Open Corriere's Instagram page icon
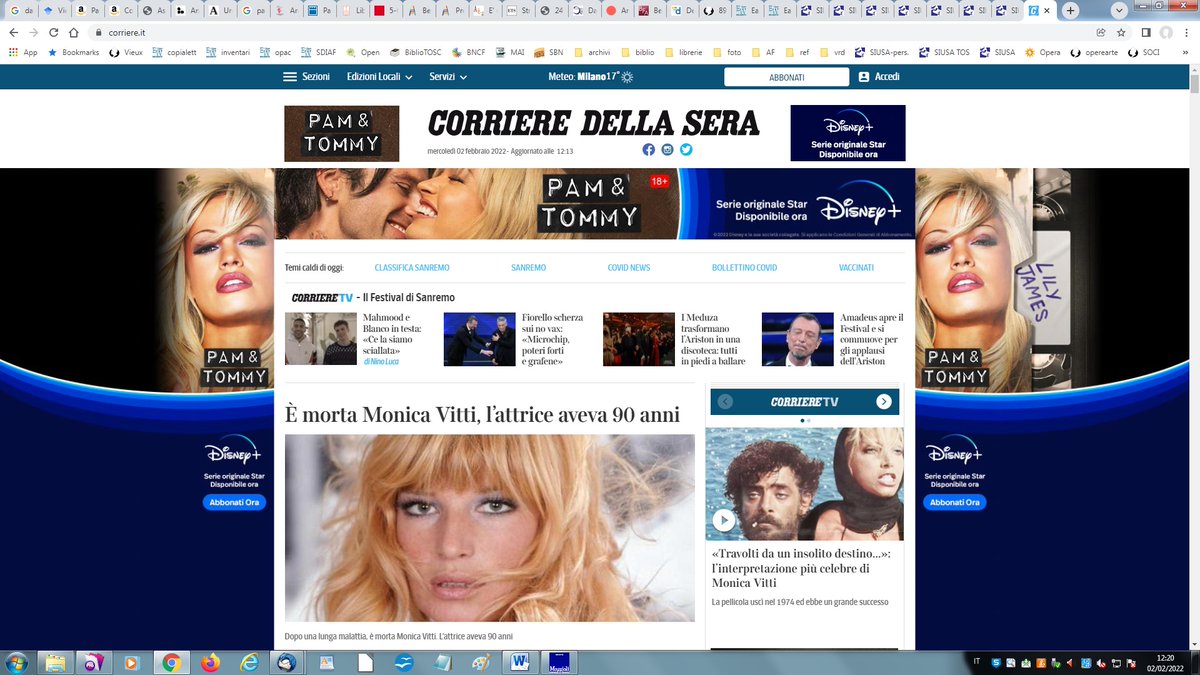Screen dimensions: 1200x675 [x=667, y=149]
